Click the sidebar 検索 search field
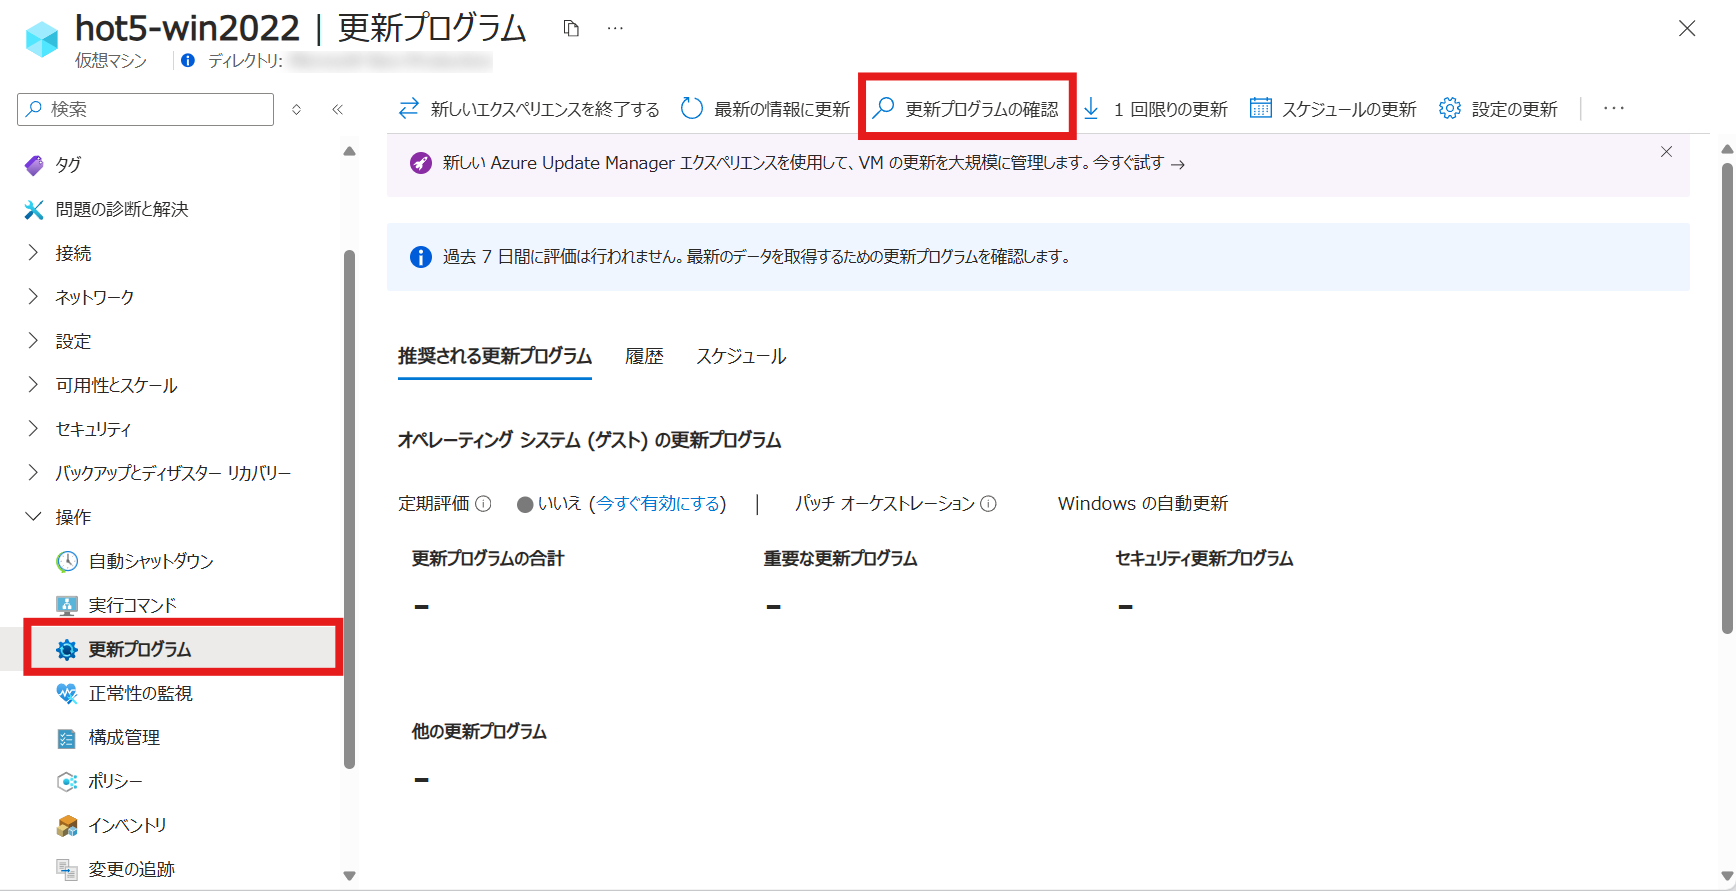This screenshot has width=1736, height=891. point(146,109)
